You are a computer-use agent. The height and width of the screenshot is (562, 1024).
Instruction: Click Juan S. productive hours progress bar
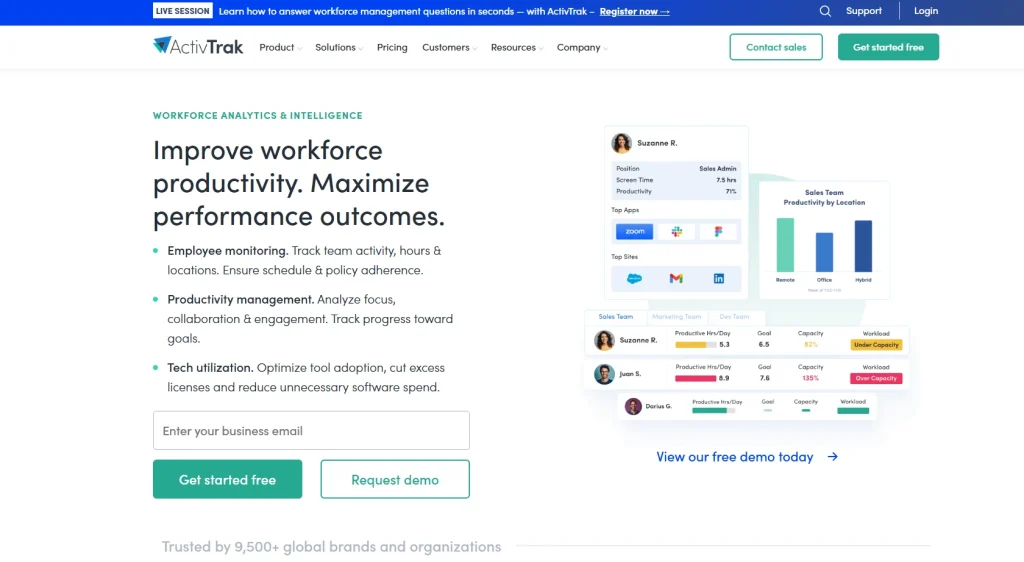click(x=696, y=379)
